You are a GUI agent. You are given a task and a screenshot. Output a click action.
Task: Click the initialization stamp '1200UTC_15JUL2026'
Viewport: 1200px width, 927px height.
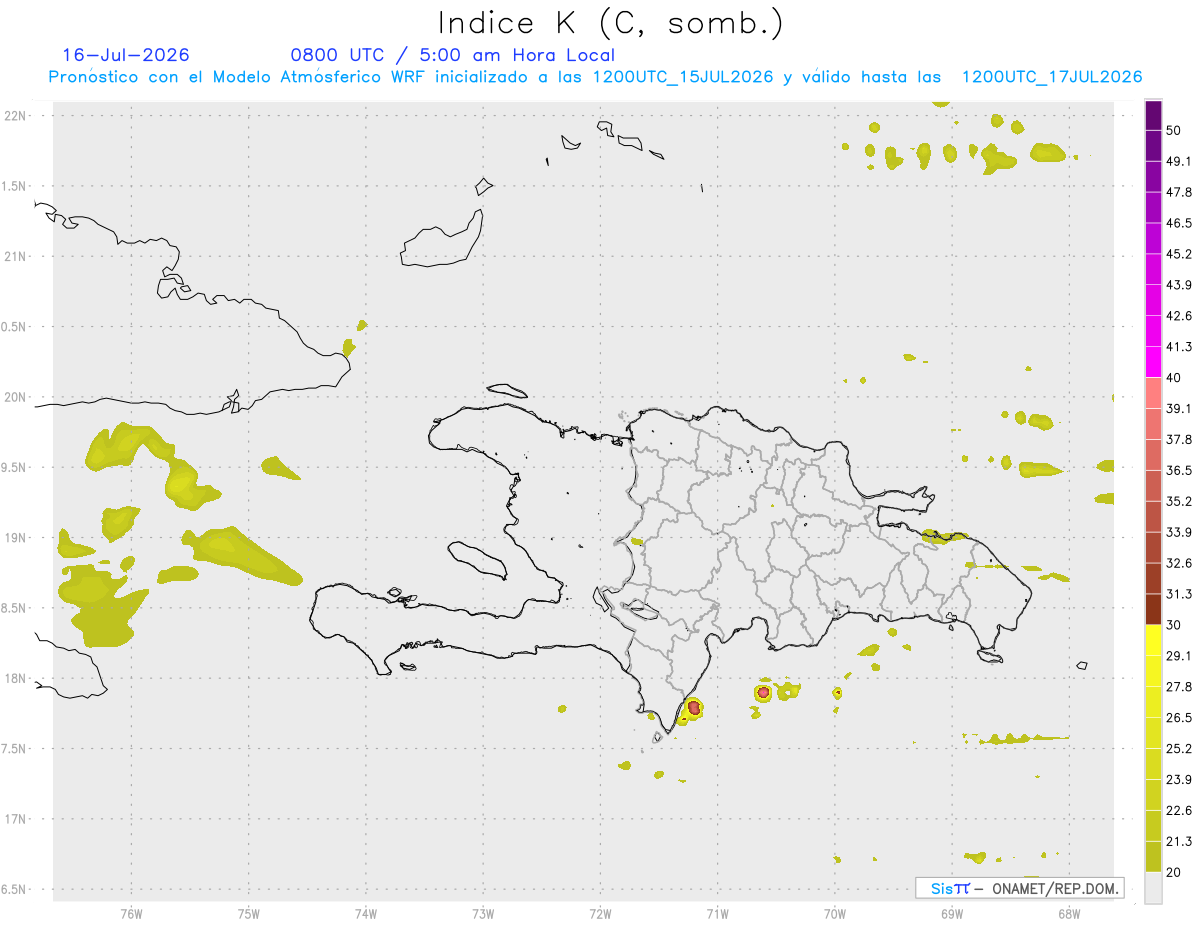(683, 77)
